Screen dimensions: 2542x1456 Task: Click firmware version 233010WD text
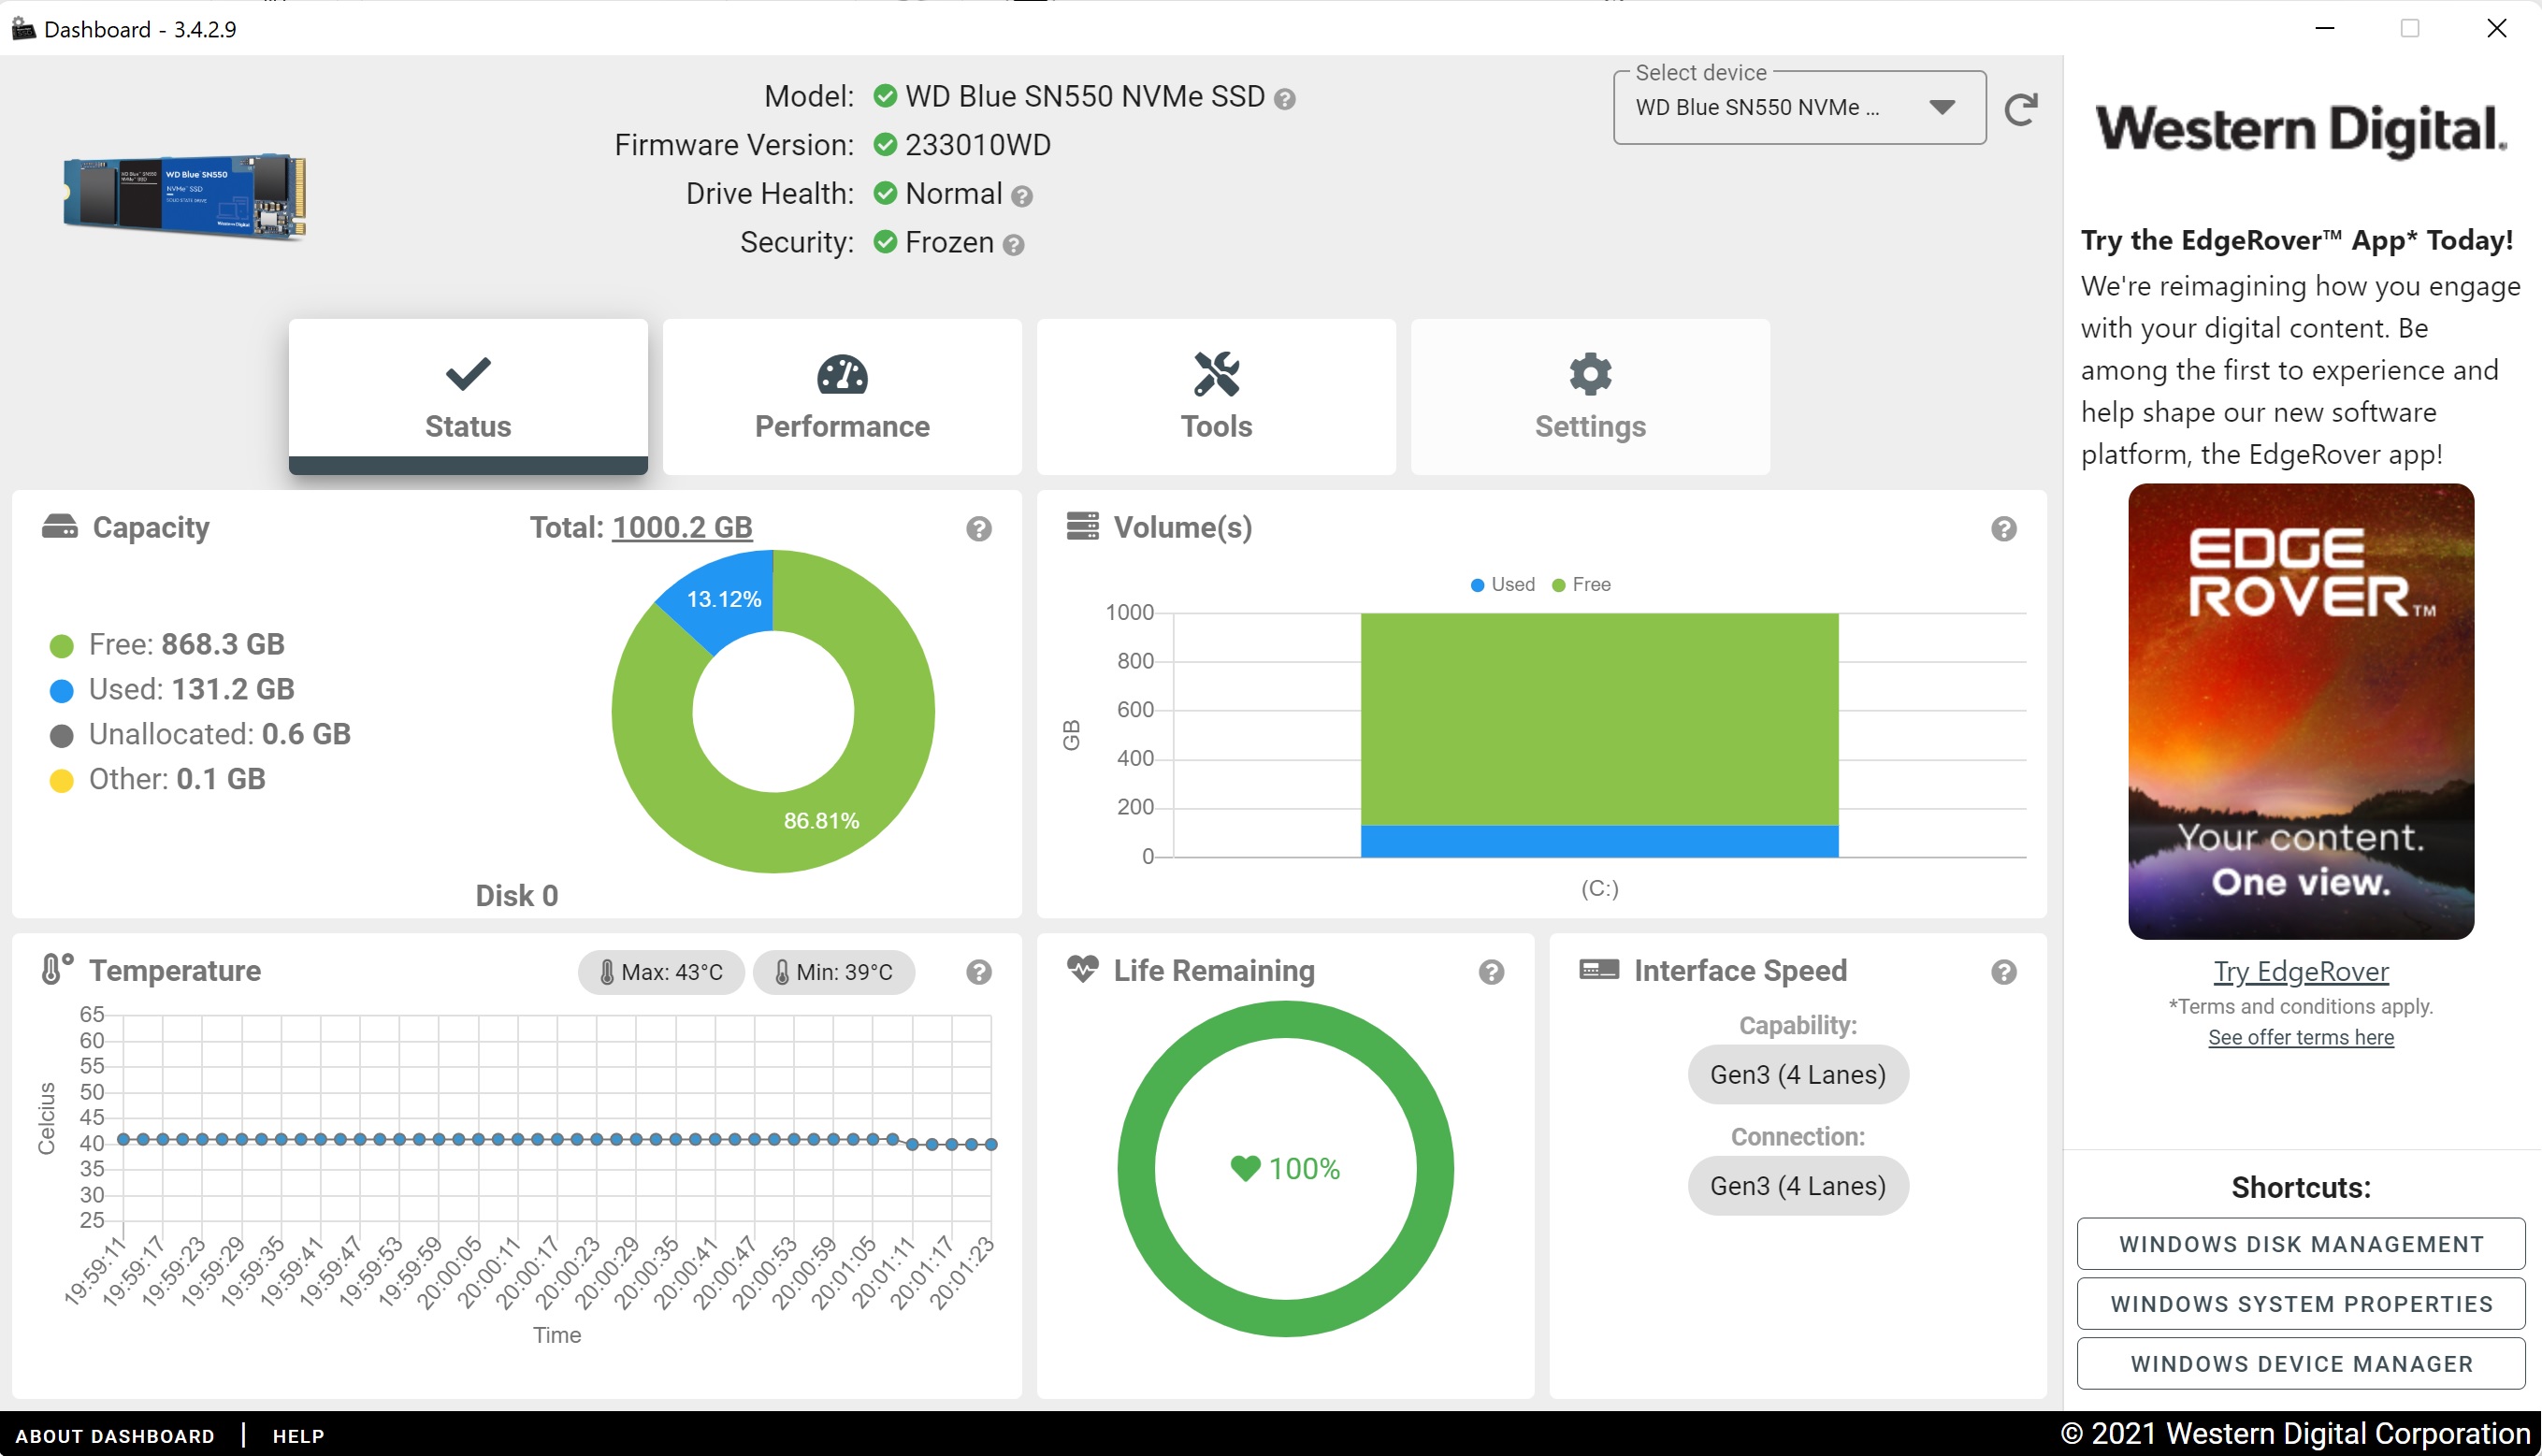pyautogui.click(x=977, y=146)
